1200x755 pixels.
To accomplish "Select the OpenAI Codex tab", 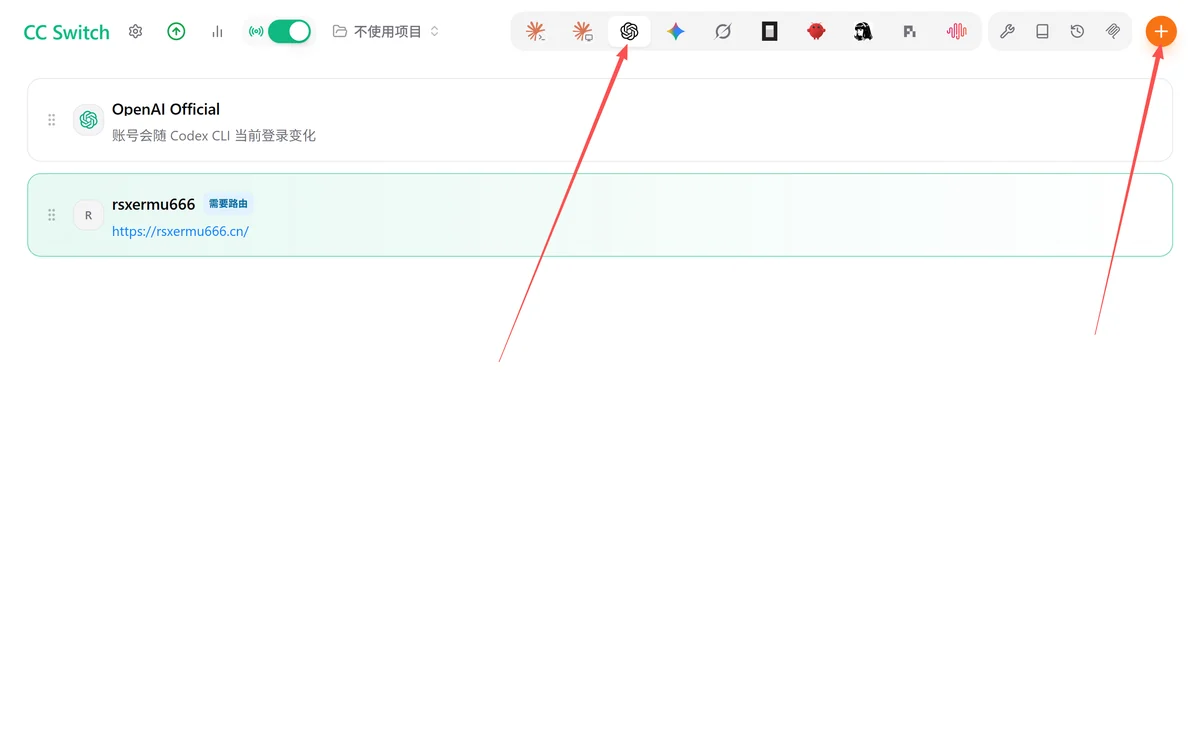I will coord(629,32).
